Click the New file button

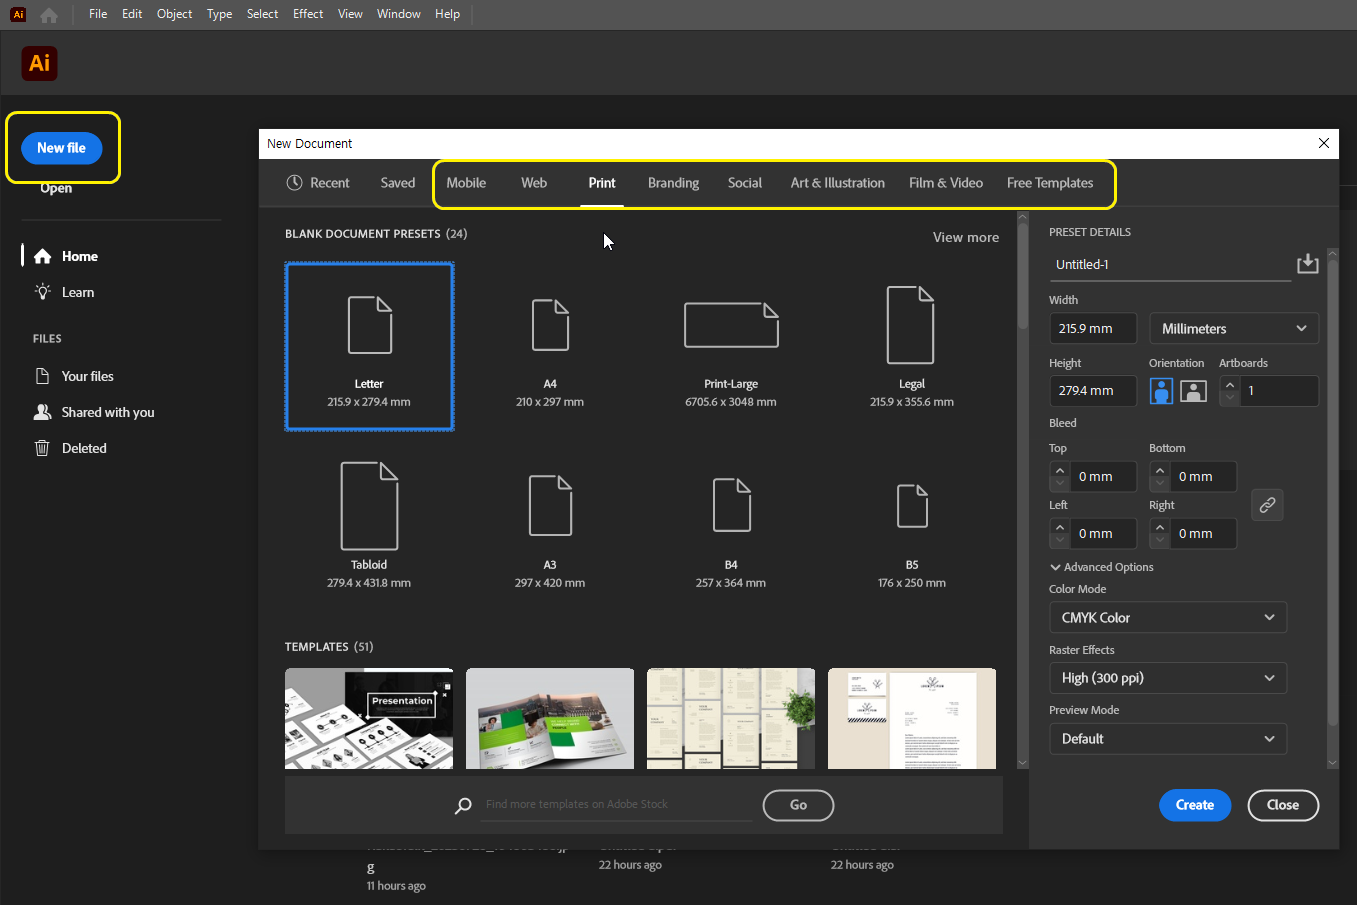[62, 148]
